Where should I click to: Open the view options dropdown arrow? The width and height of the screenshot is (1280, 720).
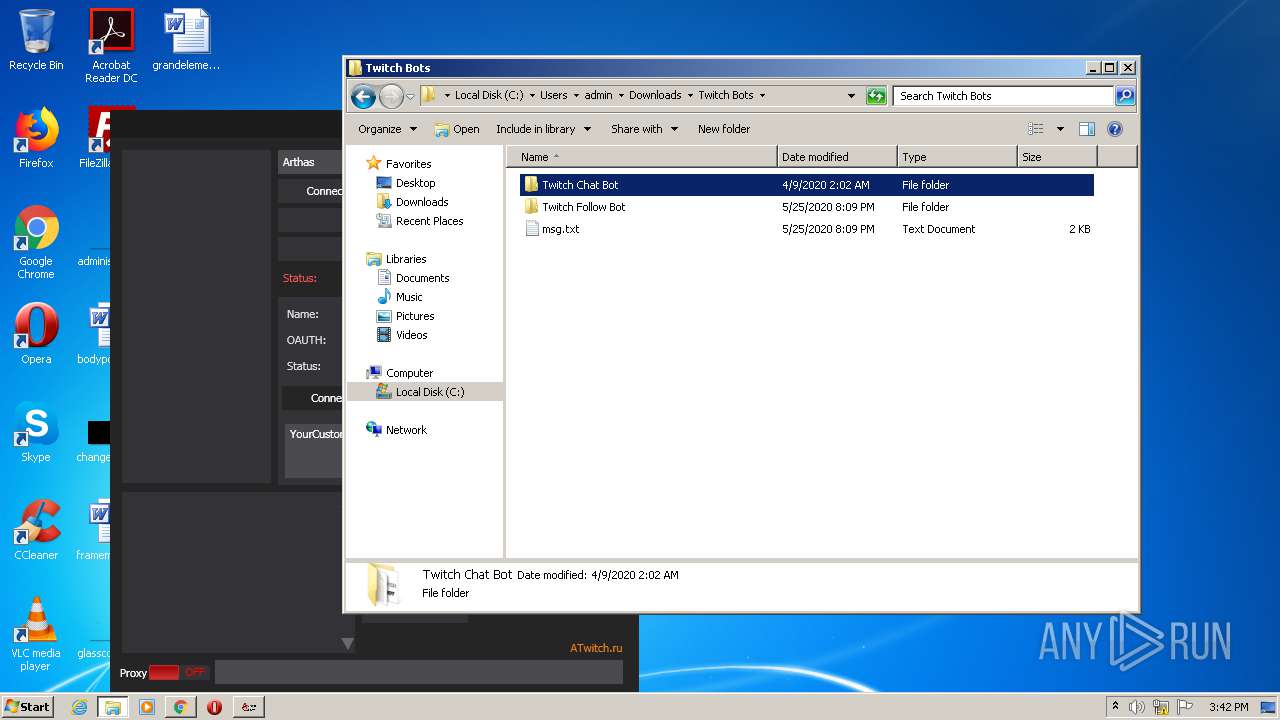1060,129
